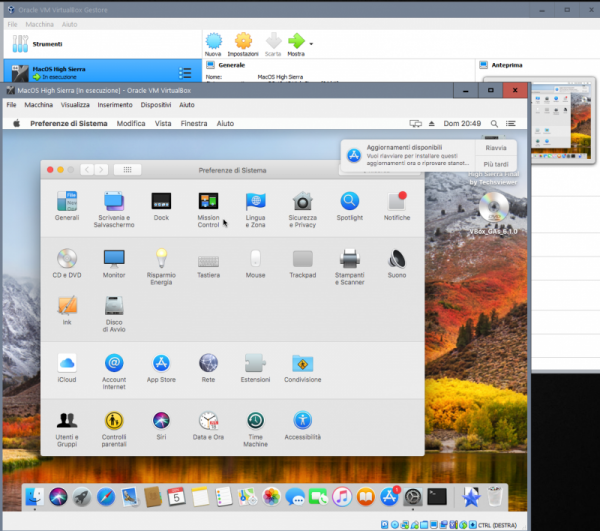The width and height of the screenshot is (600, 531).
Task: Open the Apple menu in the menu bar
Action: point(16,123)
